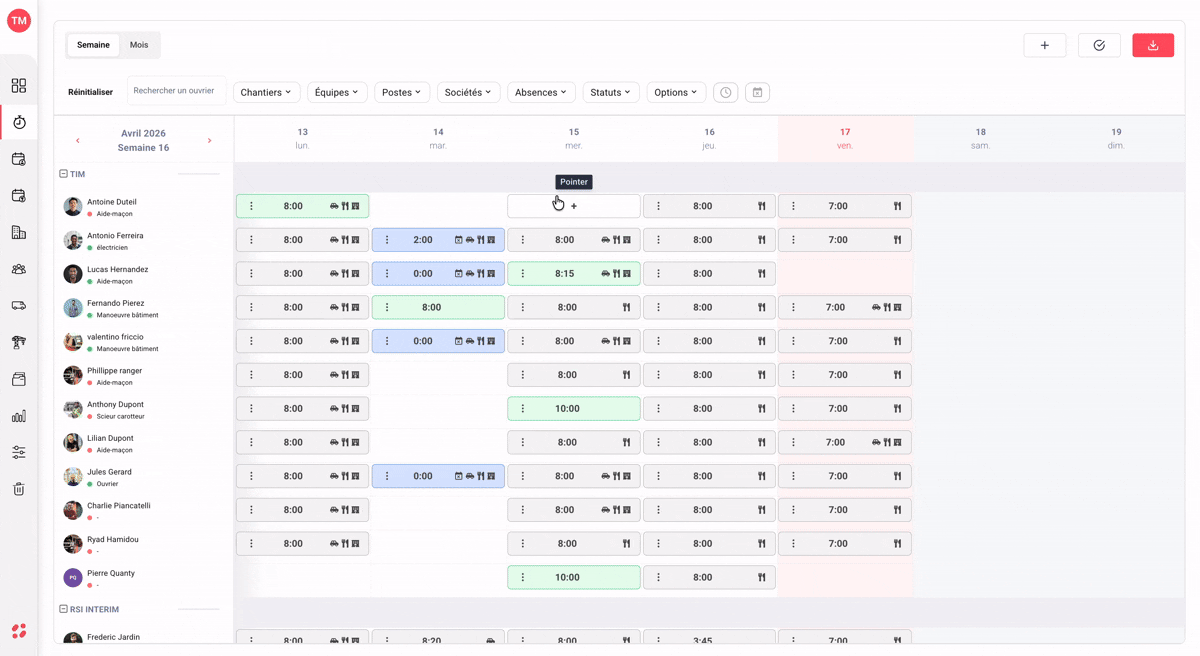Click Antoine Duteil's profile photo
This screenshot has height=656, width=1200.
click(x=73, y=207)
